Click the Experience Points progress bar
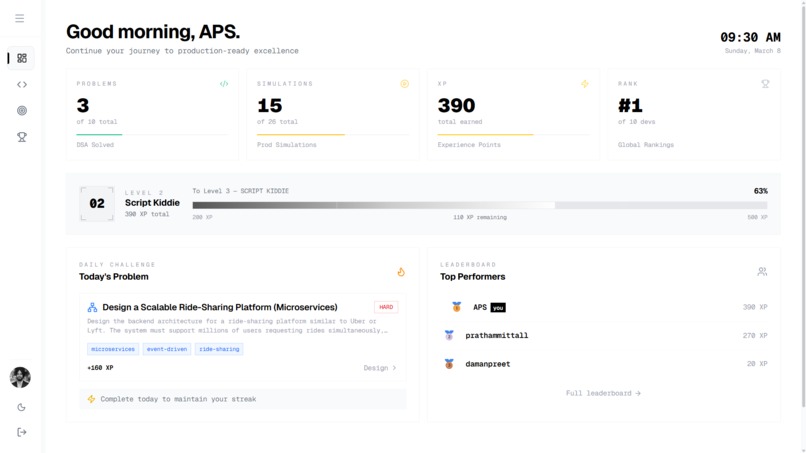Image resolution: width=806 pixels, height=453 pixels. [x=513, y=135]
